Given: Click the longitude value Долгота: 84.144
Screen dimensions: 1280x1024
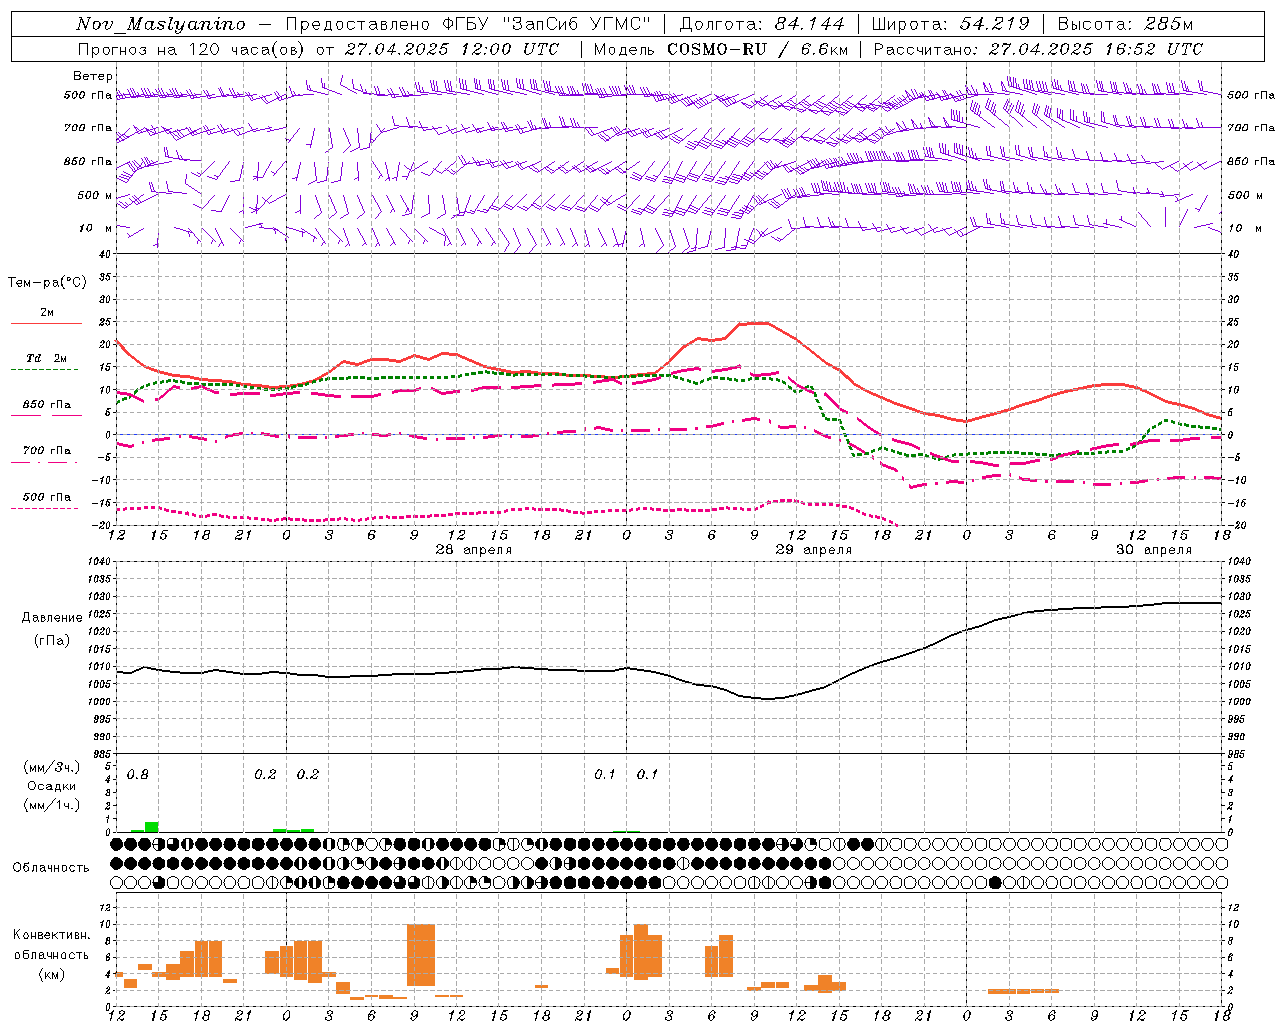Looking at the screenshot, I should coord(762,24).
